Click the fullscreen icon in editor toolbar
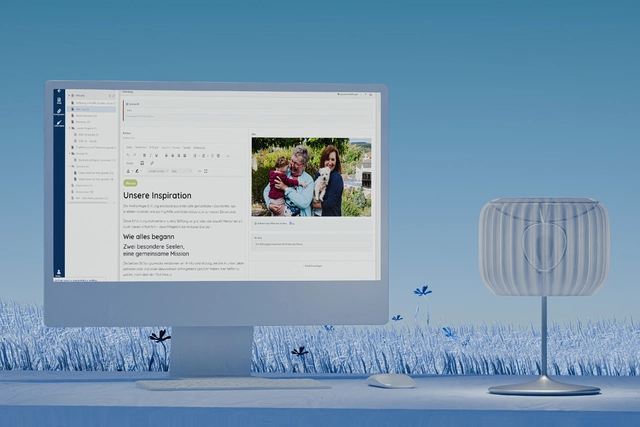Viewport: 640px width, 427px height. [206, 171]
